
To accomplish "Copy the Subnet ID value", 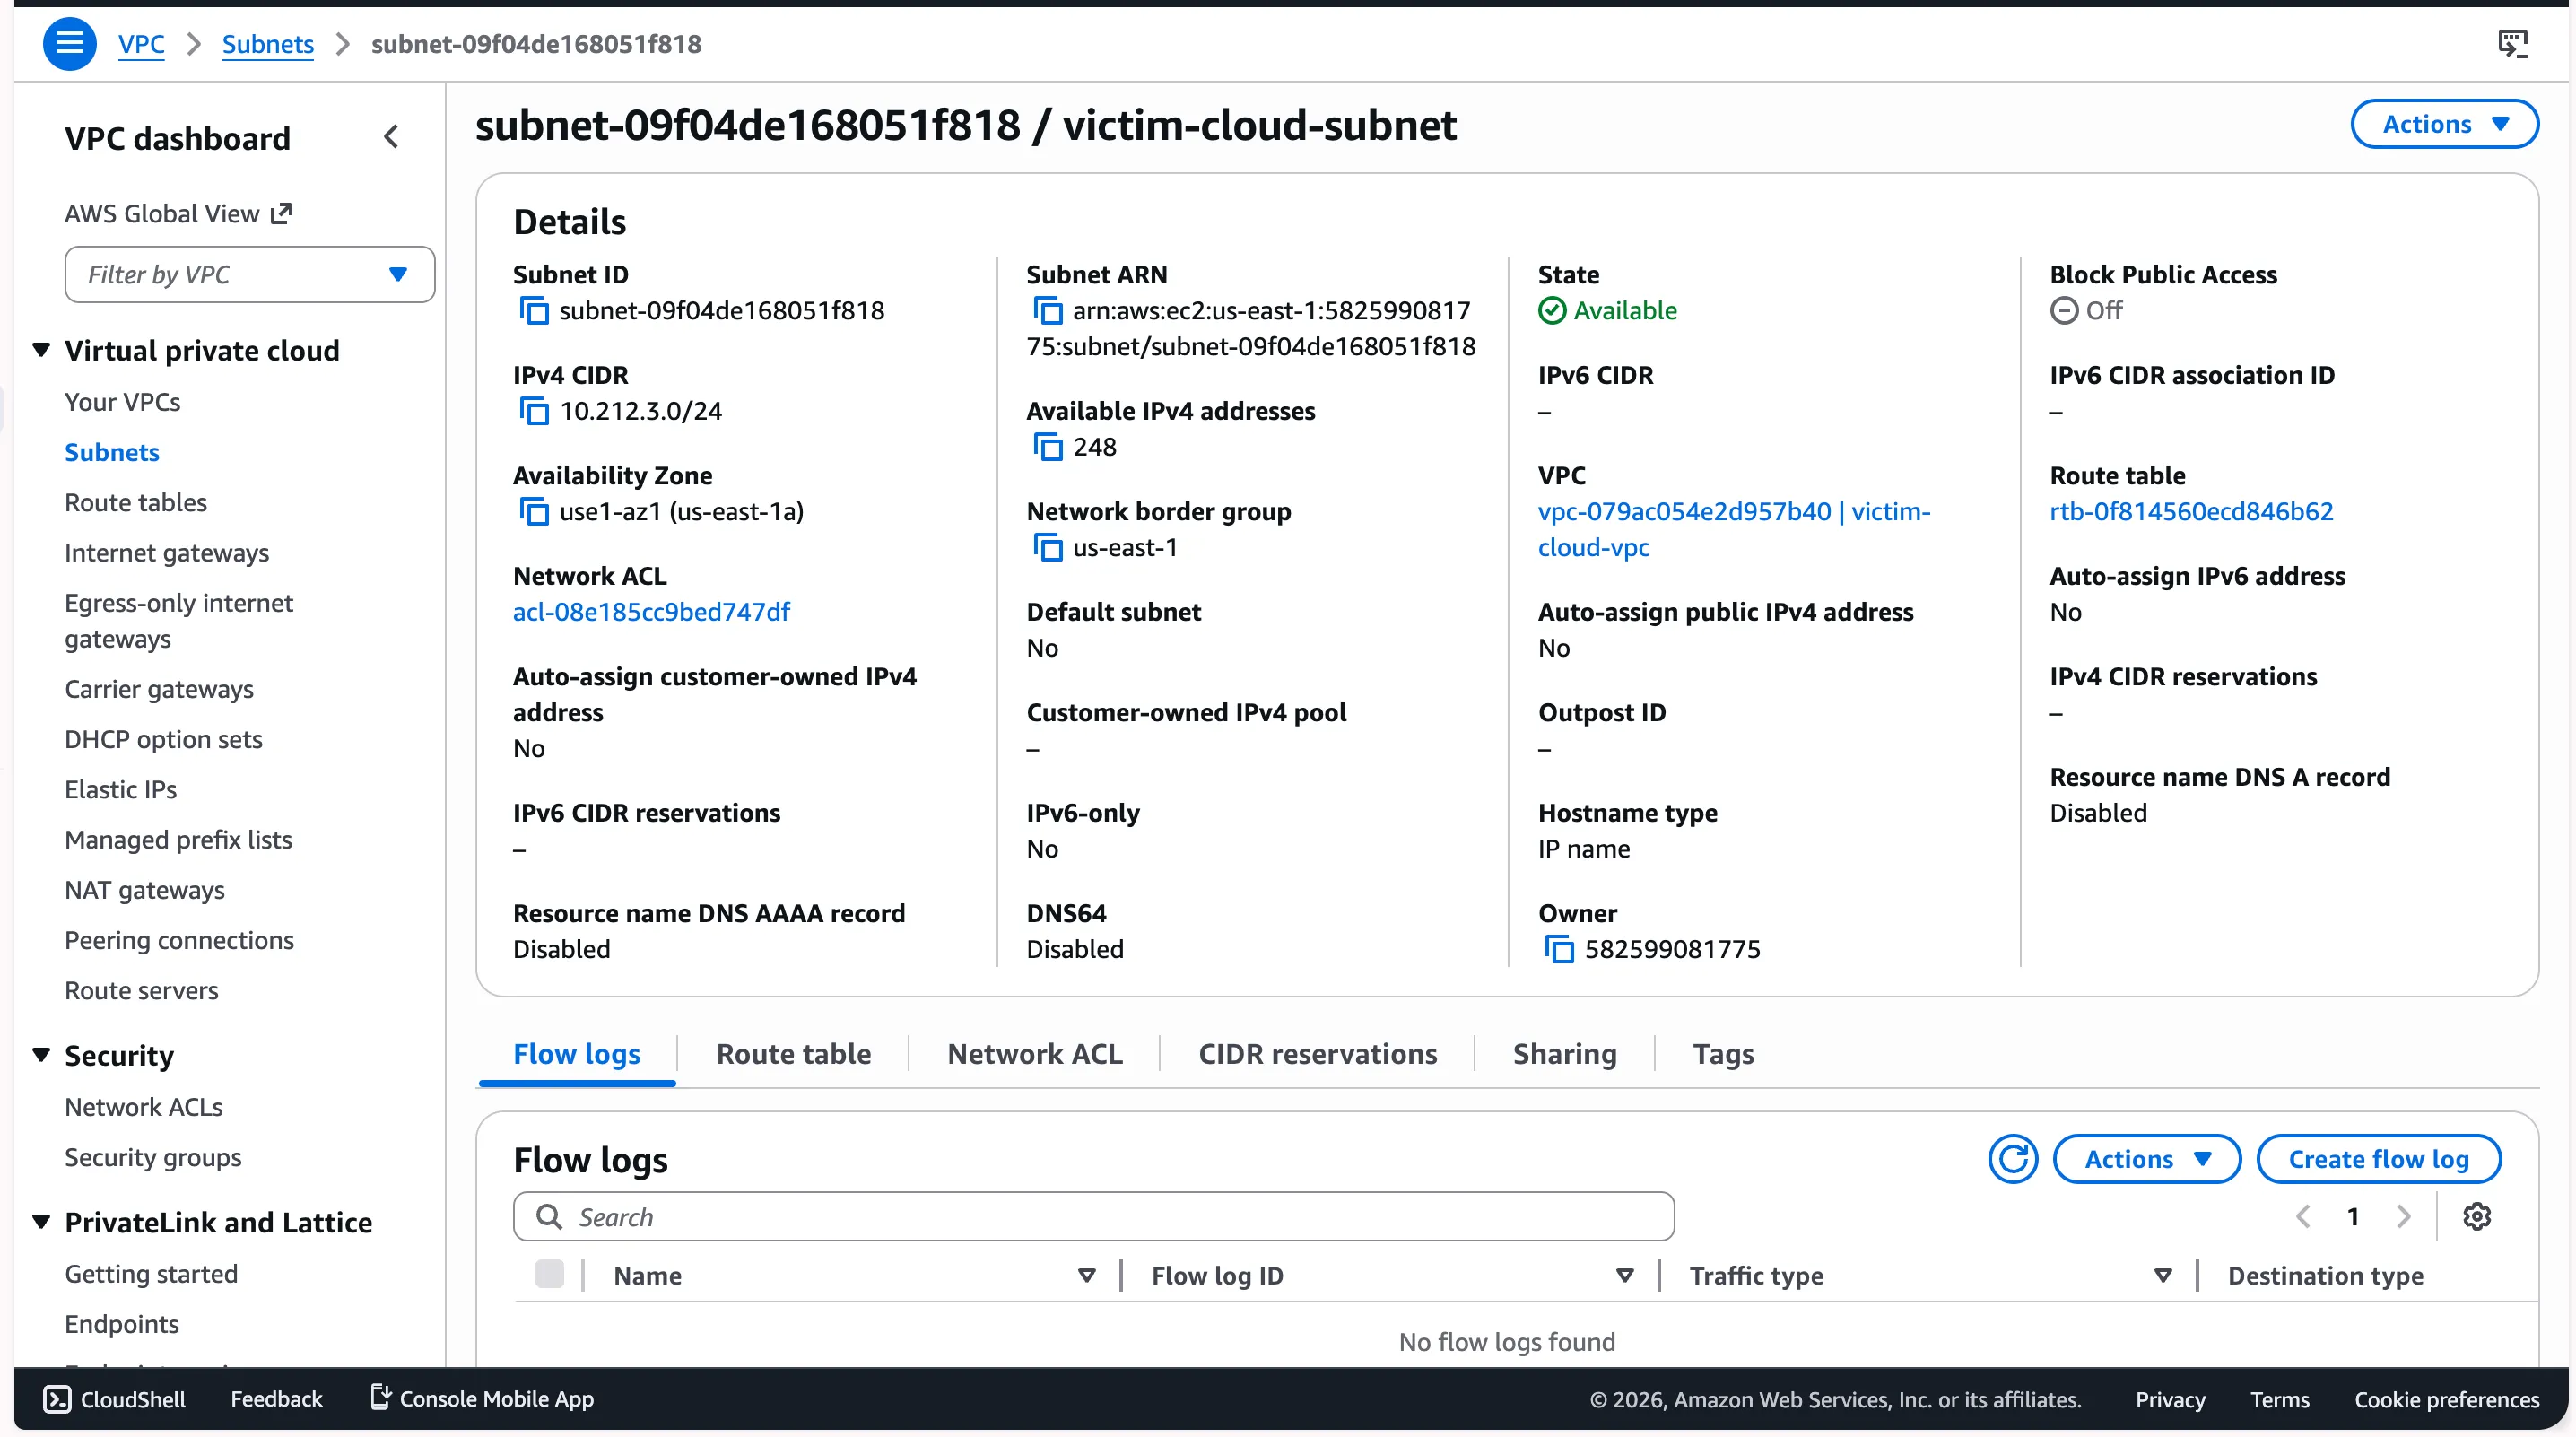I will [x=534, y=311].
